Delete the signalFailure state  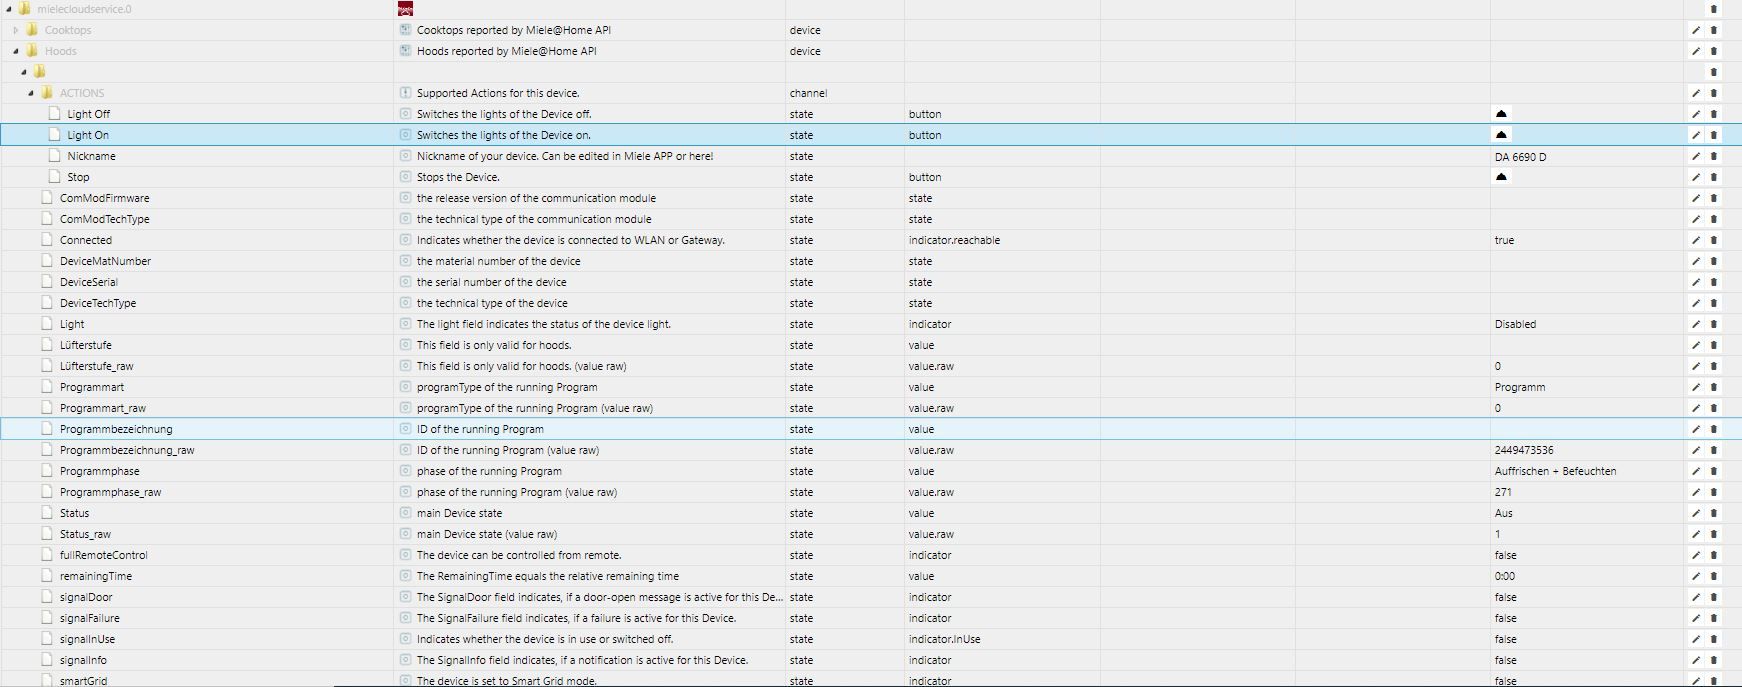1714,618
